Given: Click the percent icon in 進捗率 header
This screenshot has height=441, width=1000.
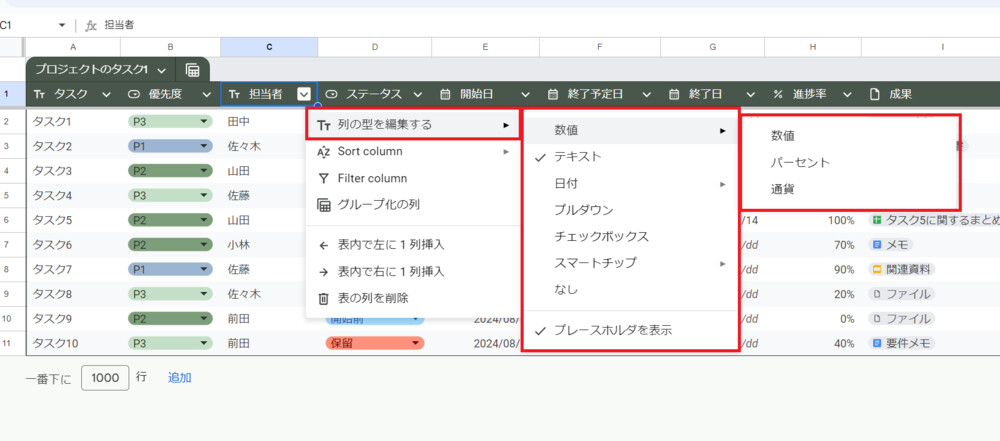Looking at the screenshot, I should tap(777, 94).
